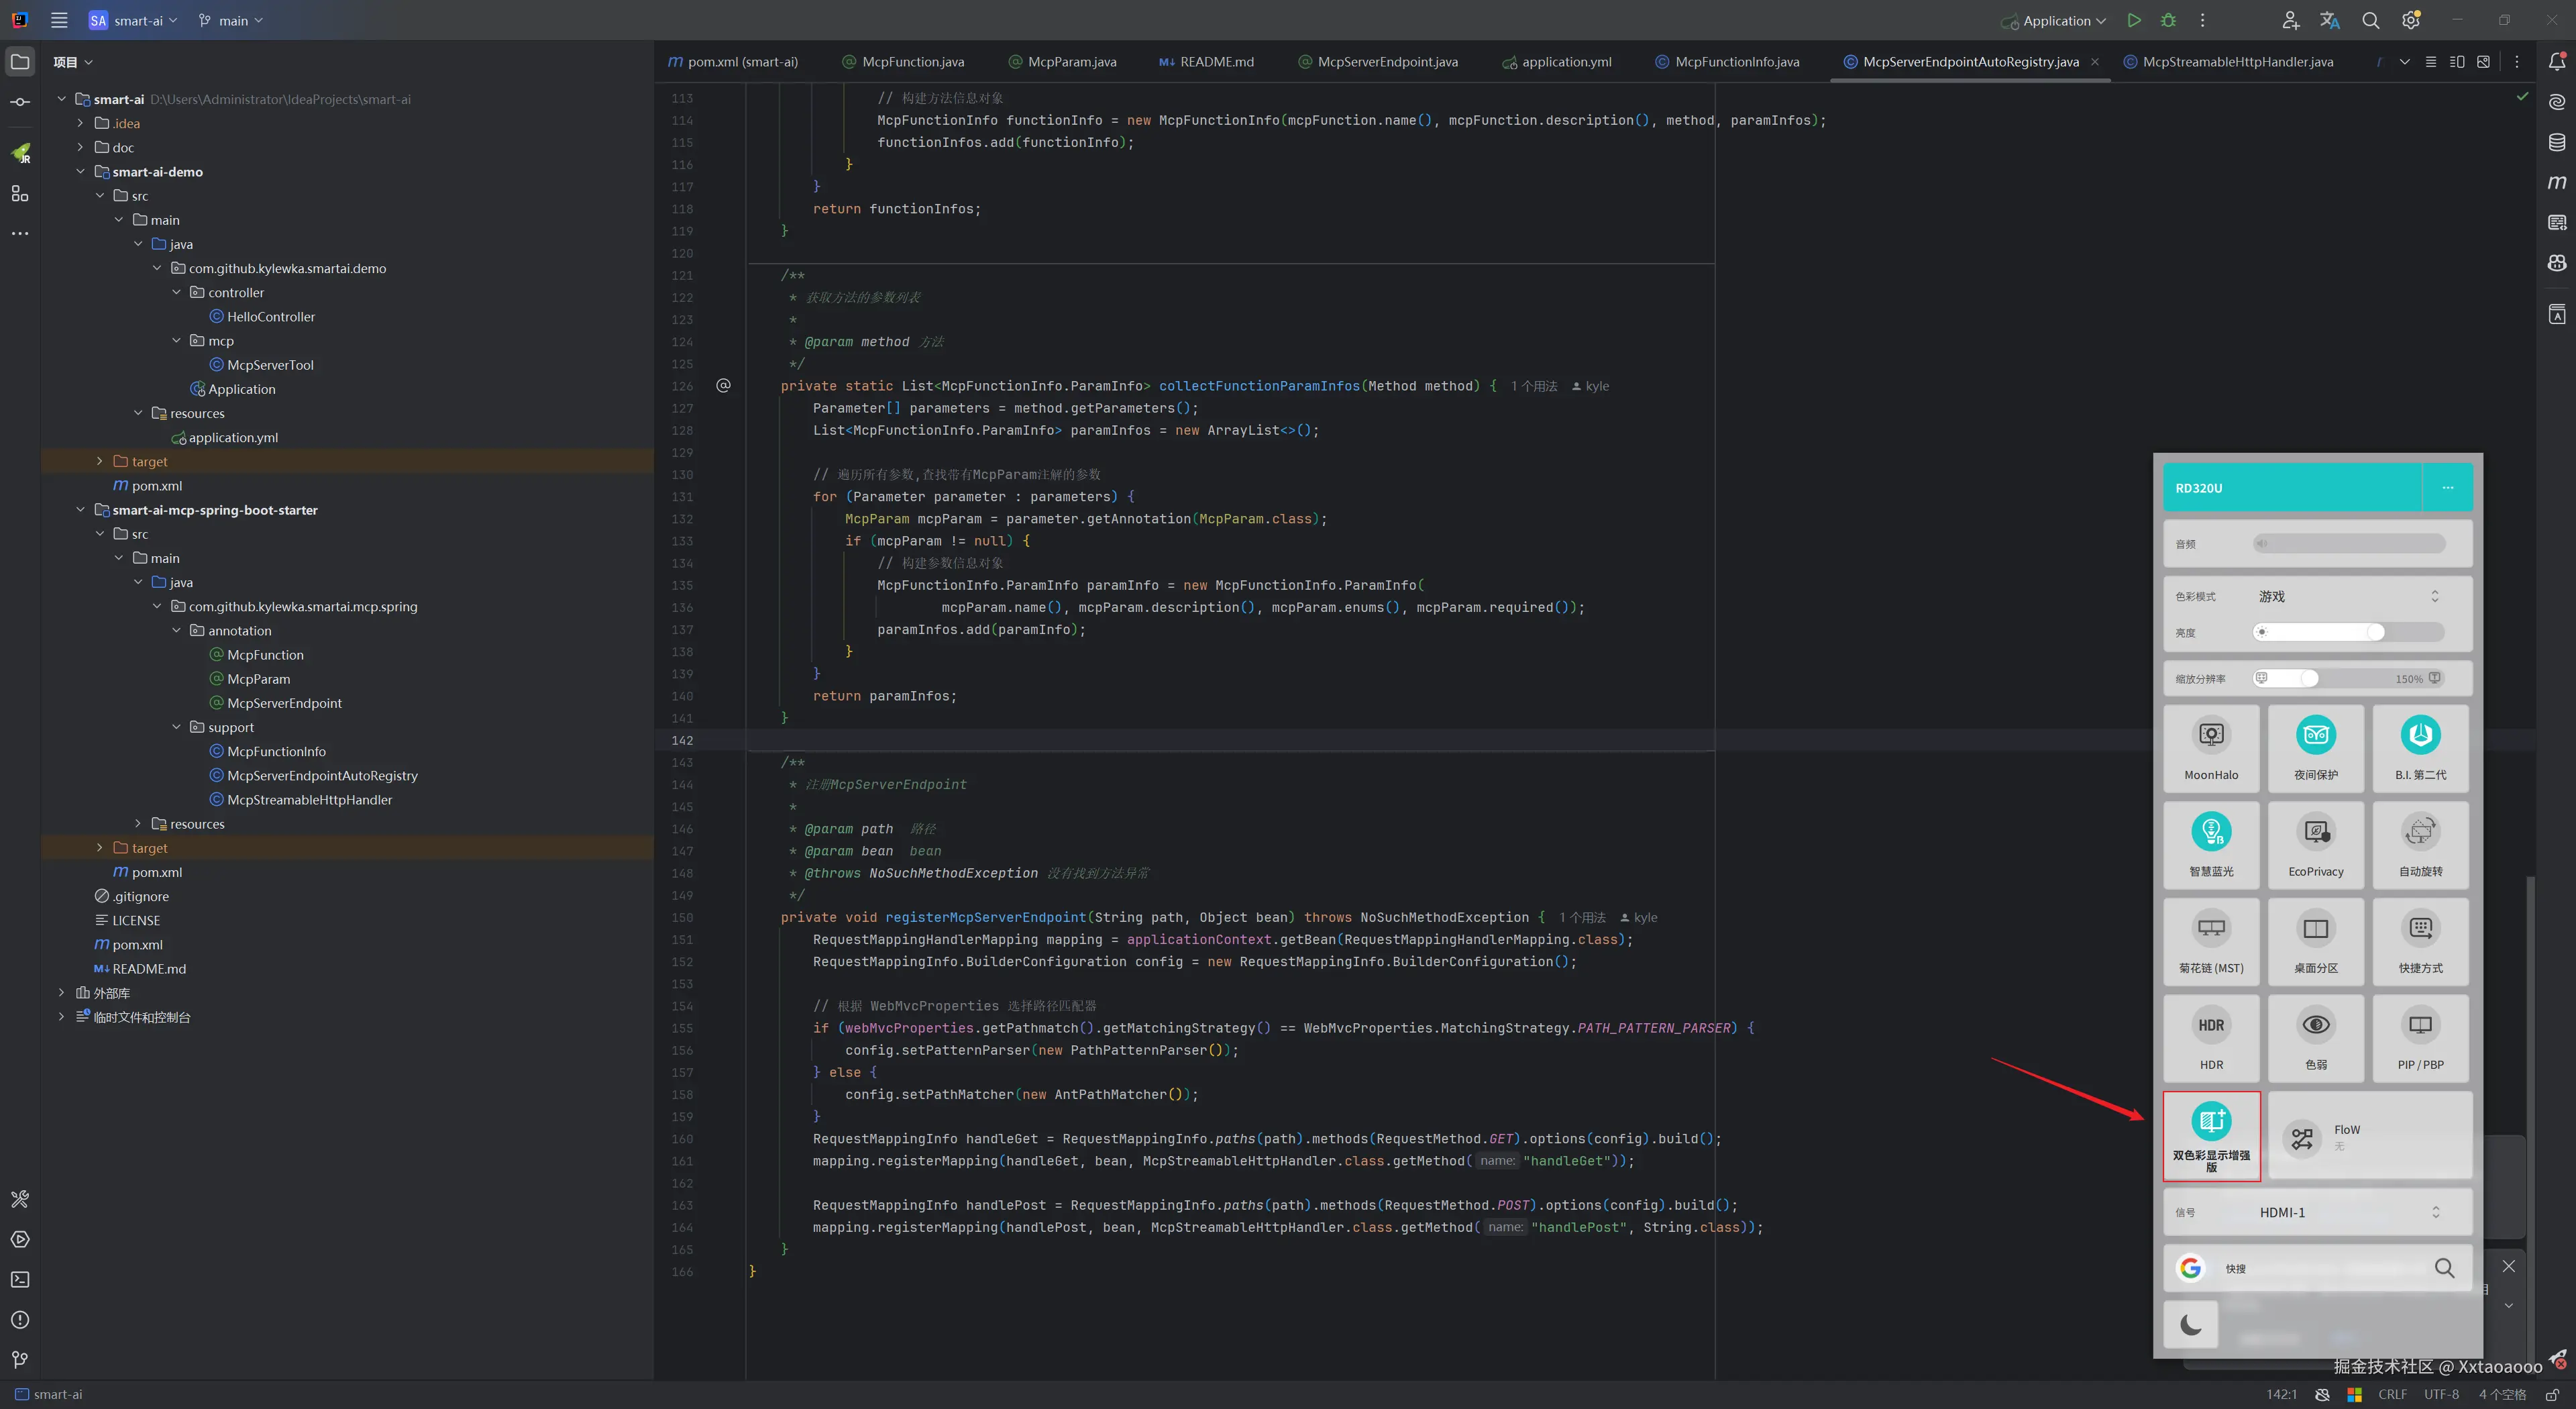The height and width of the screenshot is (1409, 2576).
Task: Open the main branch selector
Action: 232,20
